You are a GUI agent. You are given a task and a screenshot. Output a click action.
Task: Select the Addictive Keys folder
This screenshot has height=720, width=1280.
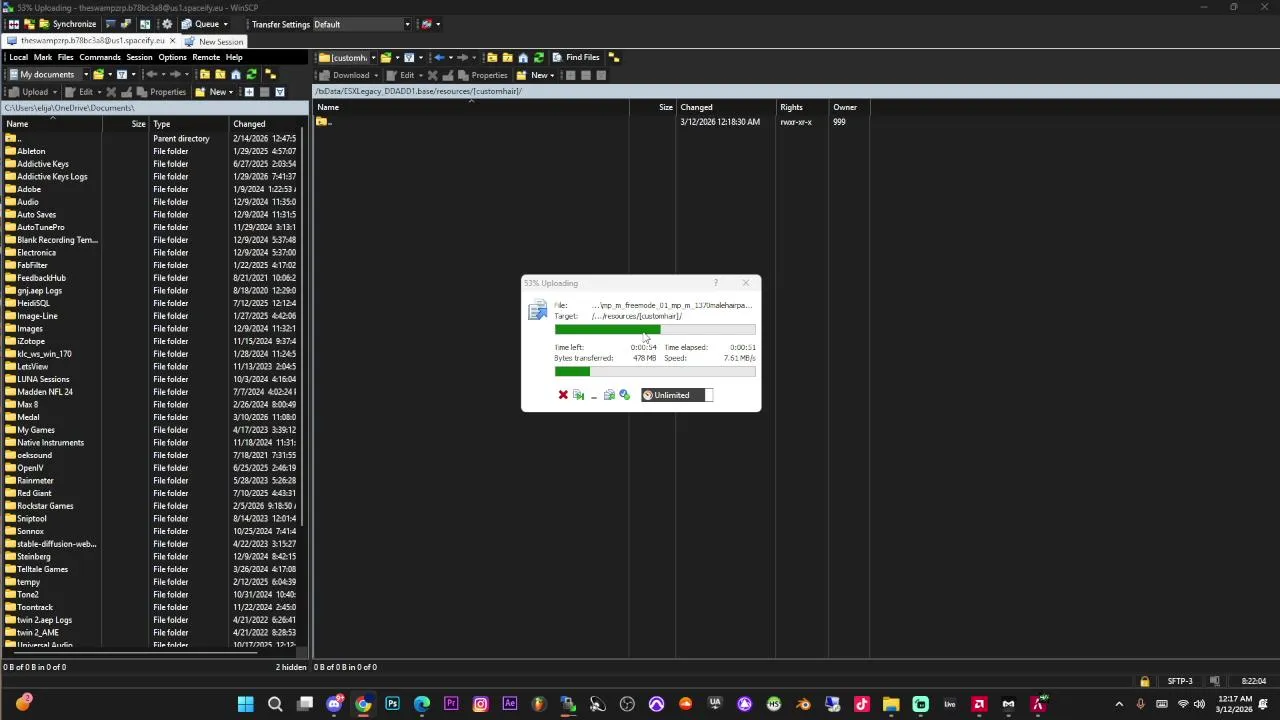tap(43, 164)
